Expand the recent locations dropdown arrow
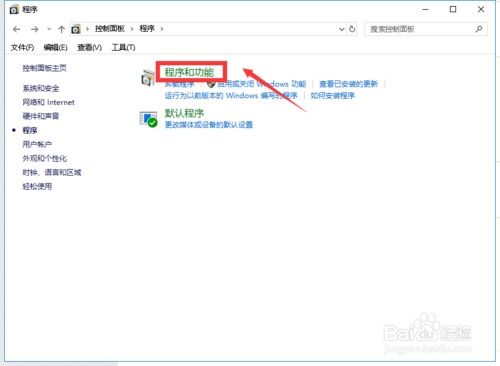The width and height of the screenshot is (500, 366). 49,29
